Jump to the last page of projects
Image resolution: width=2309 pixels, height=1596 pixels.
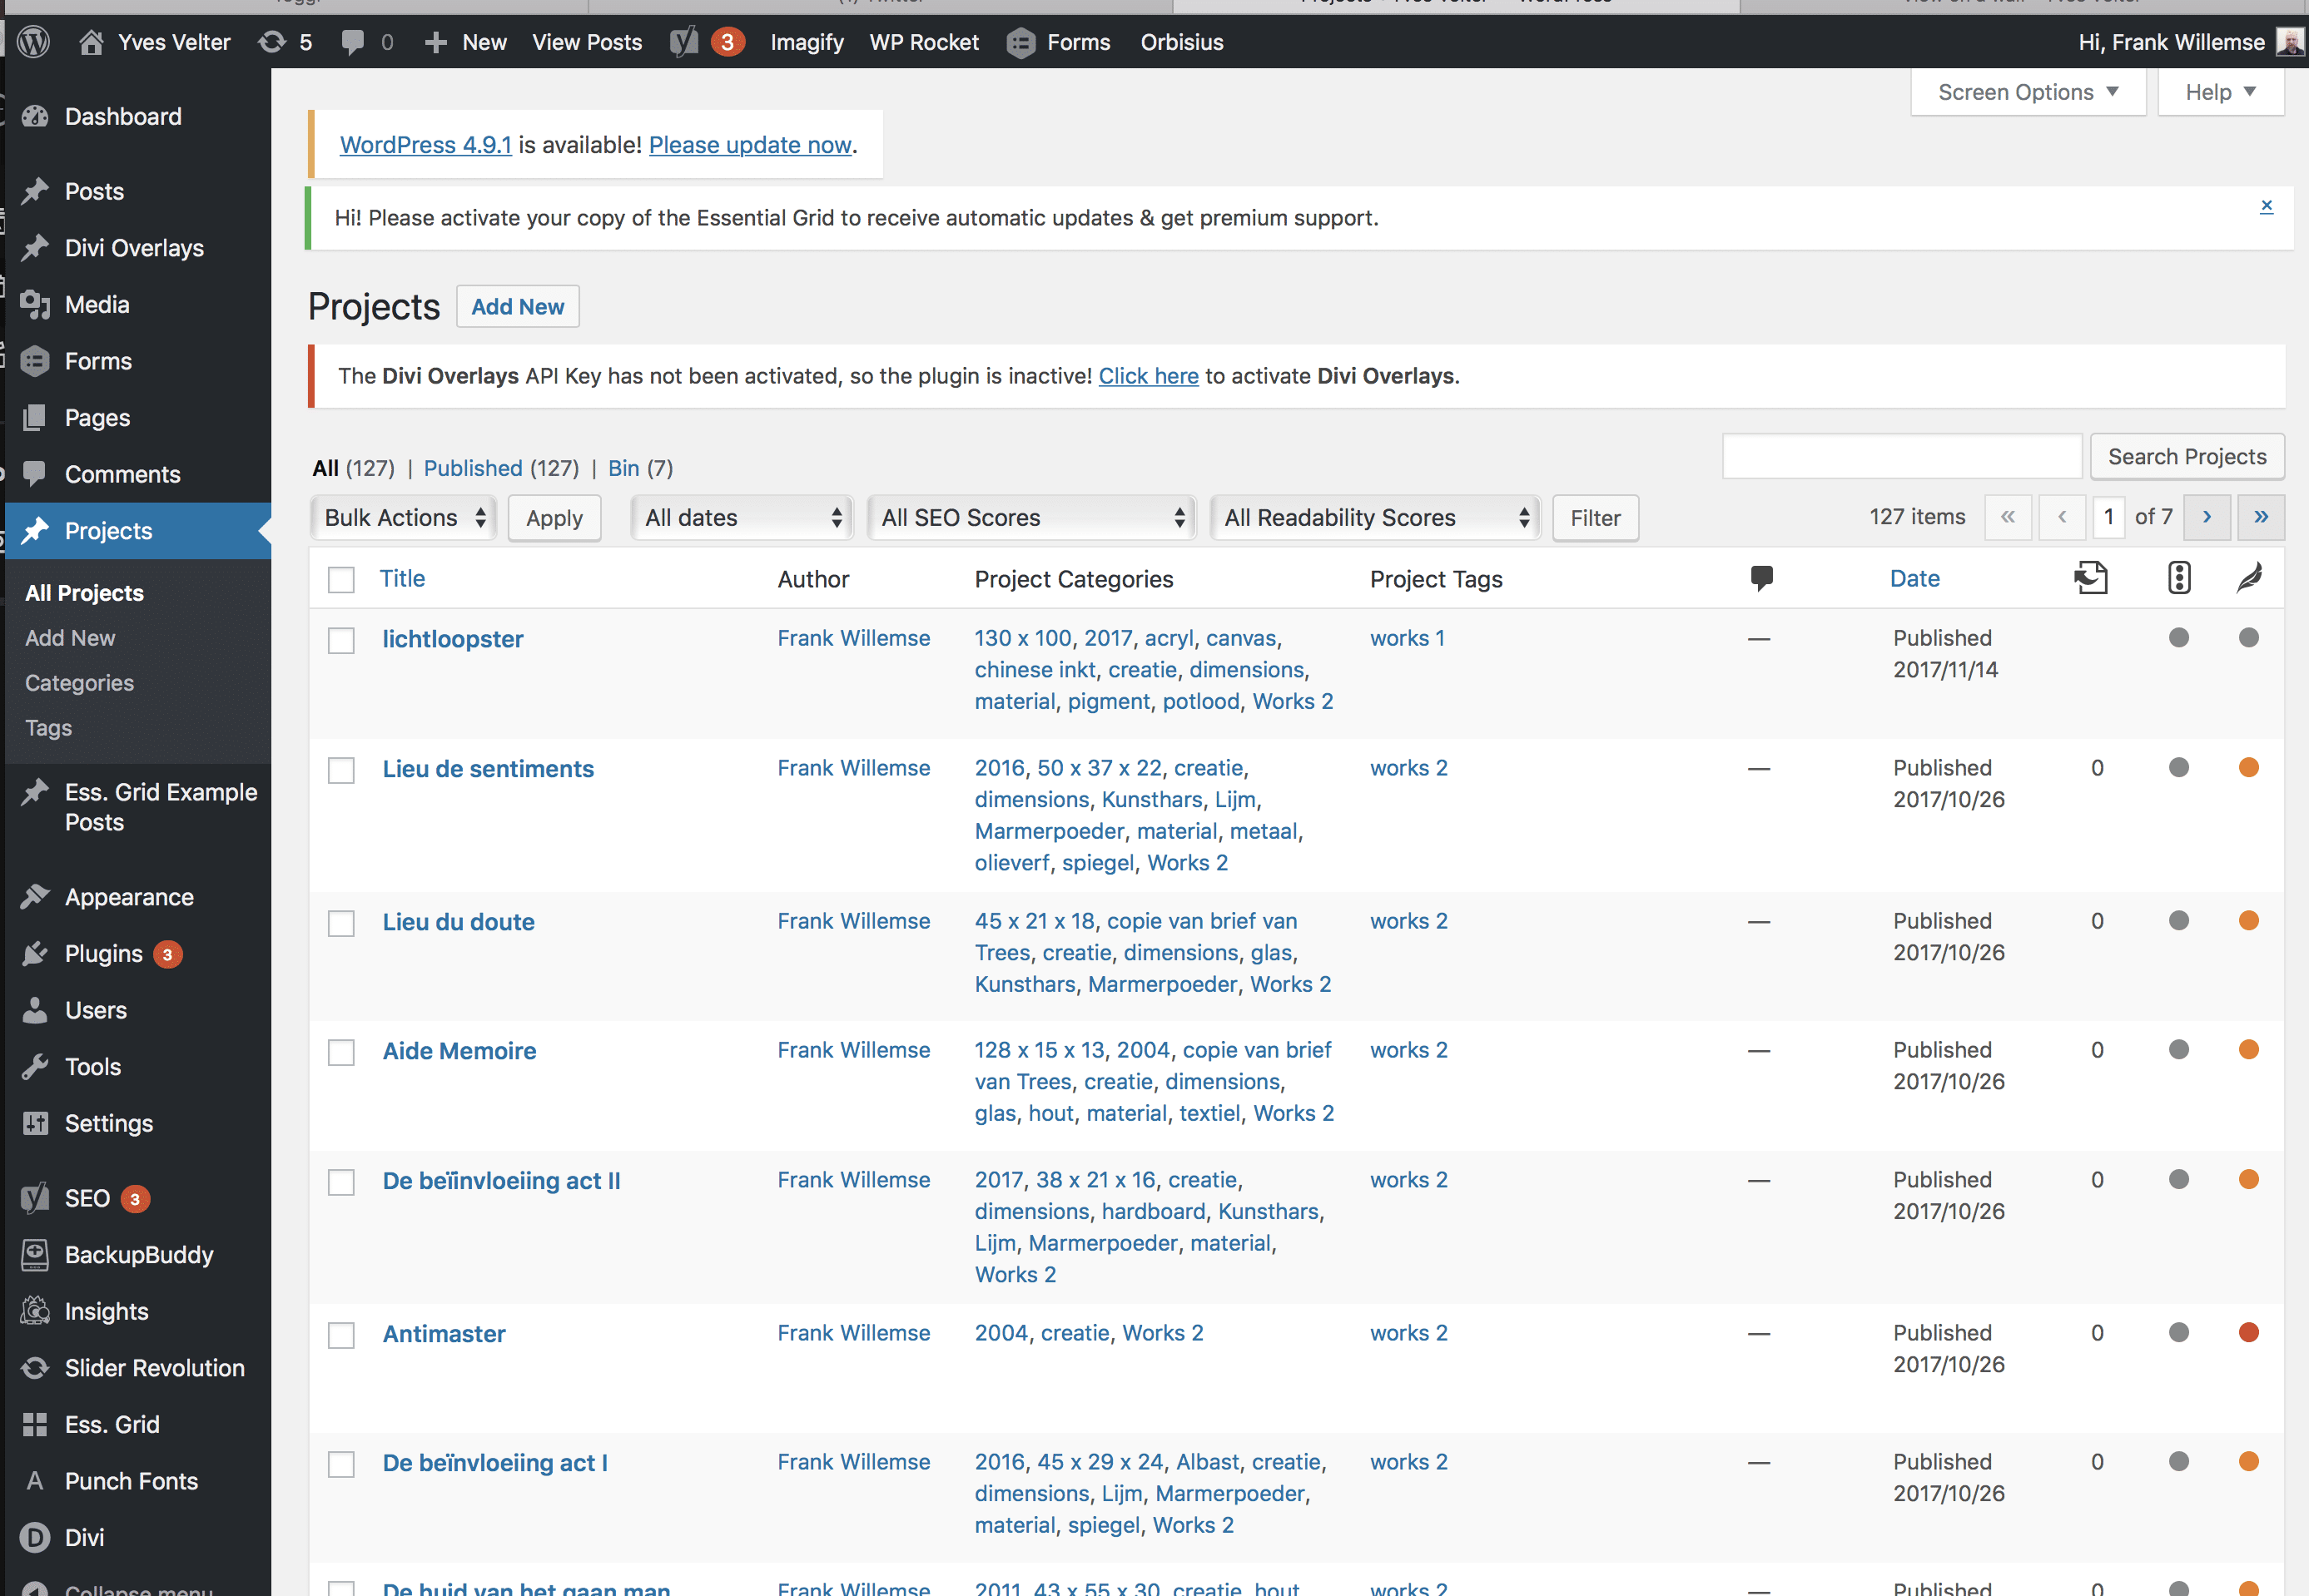coord(2261,517)
